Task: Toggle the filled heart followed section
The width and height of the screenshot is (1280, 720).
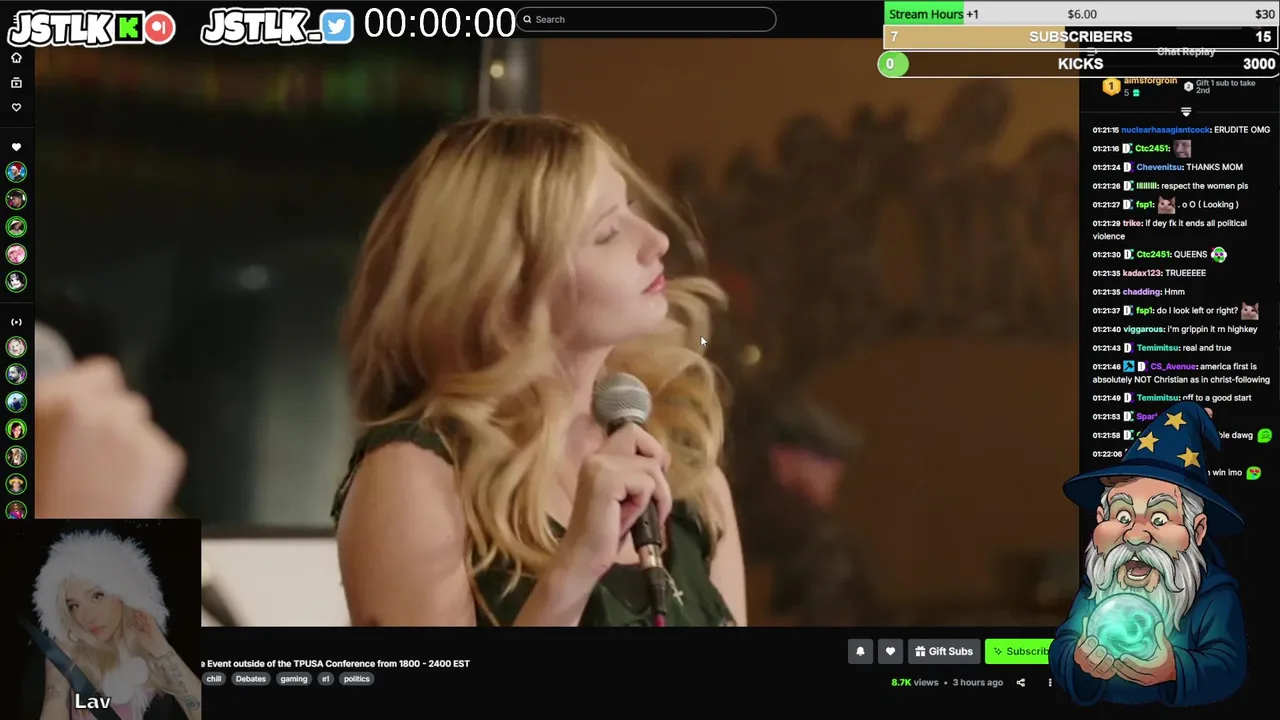Action: point(16,147)
